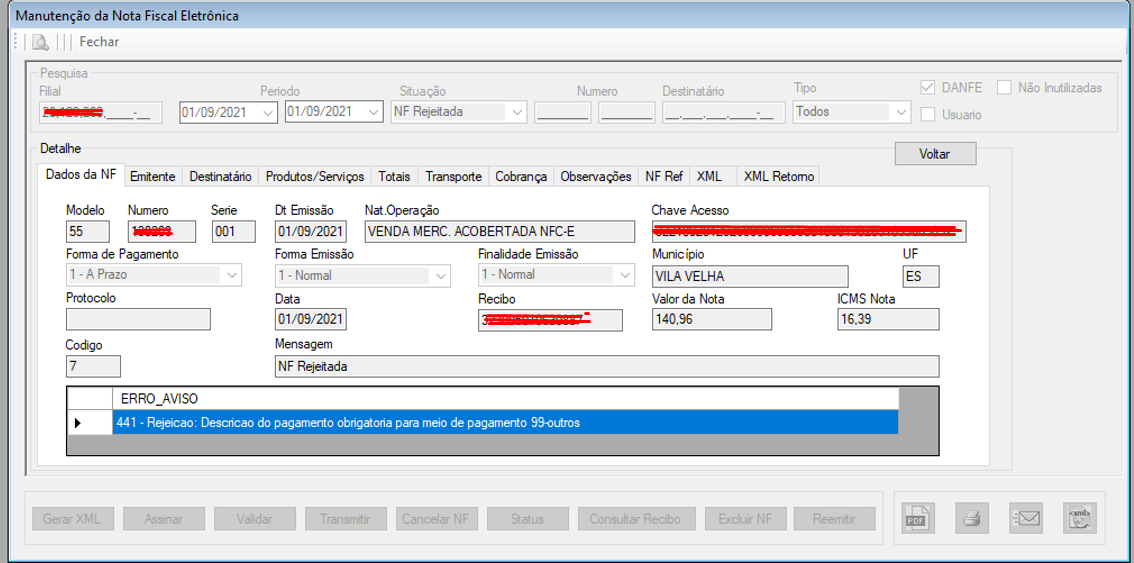Open the Cobrança tab
The image size is (1134, 563).
[521, 176]
